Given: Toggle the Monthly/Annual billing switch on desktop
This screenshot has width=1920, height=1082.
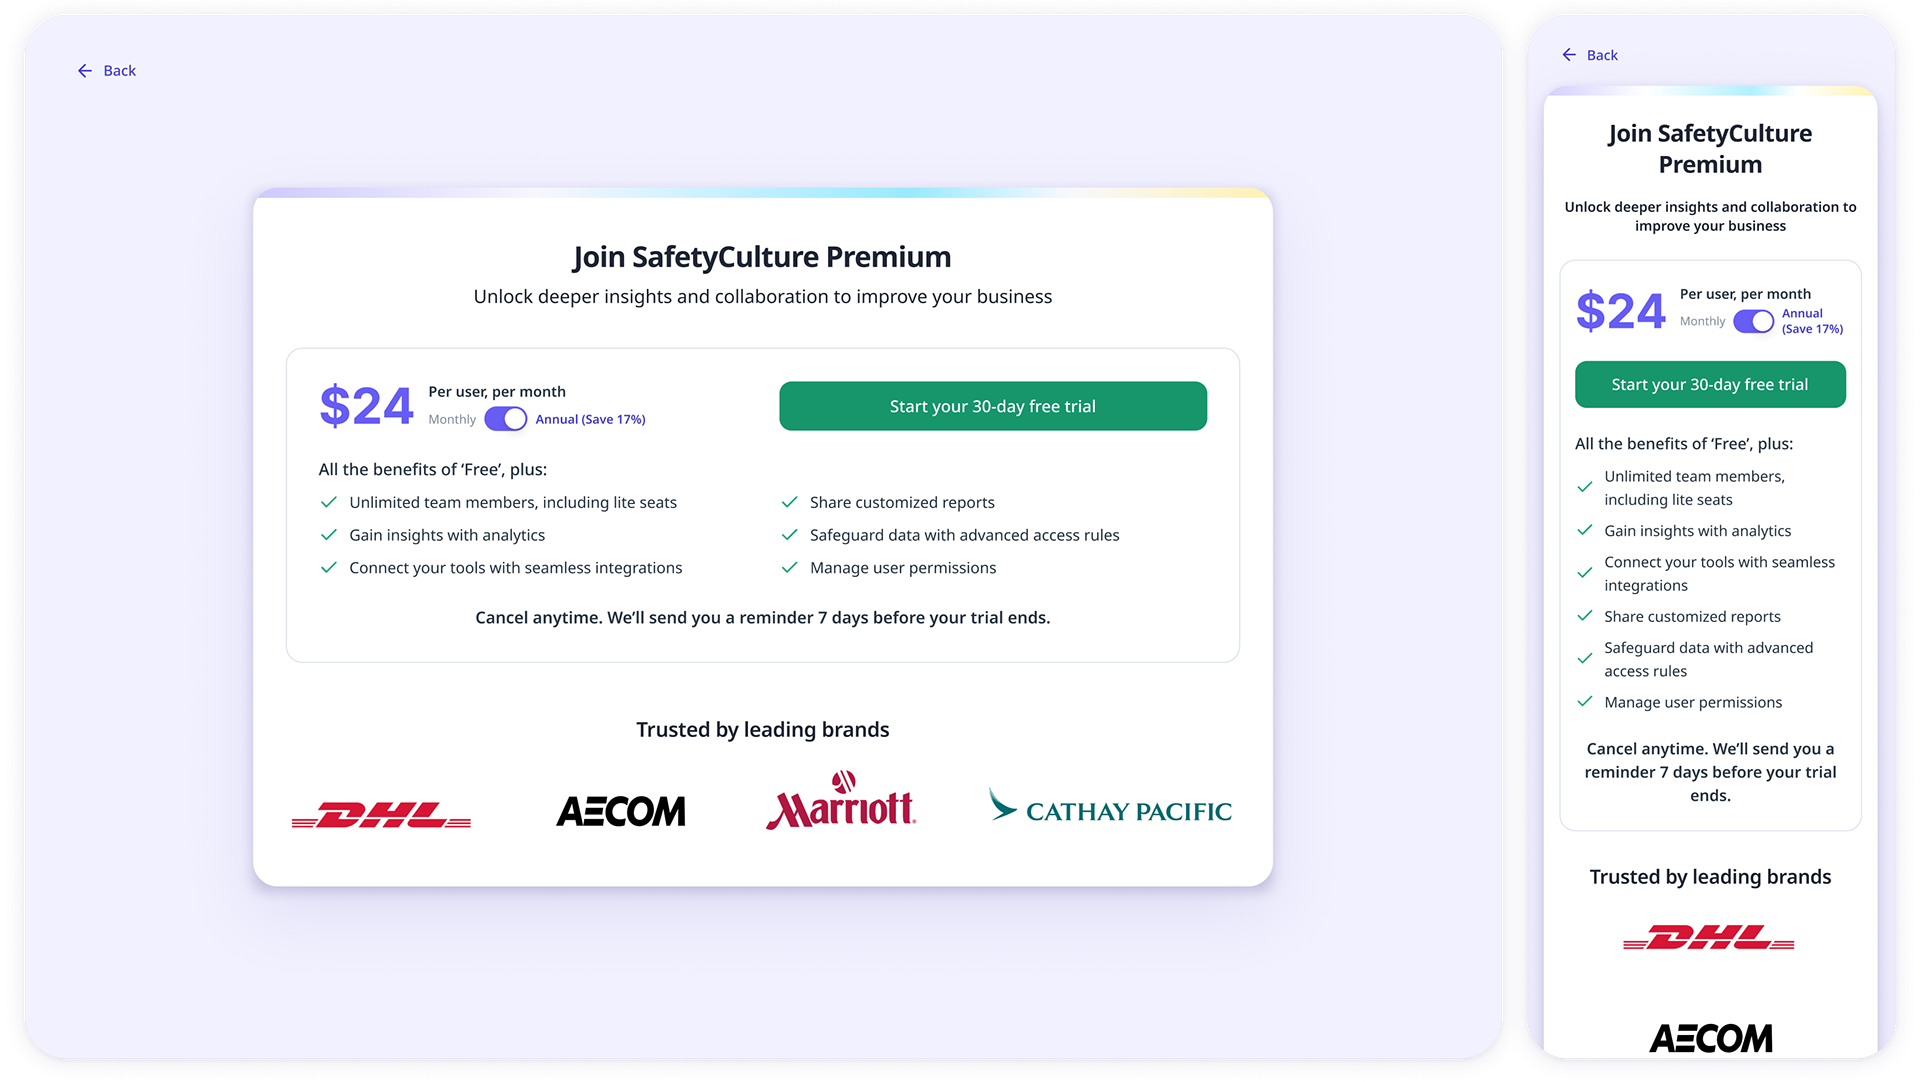Looking at the screenshot, I should [506, 419].
